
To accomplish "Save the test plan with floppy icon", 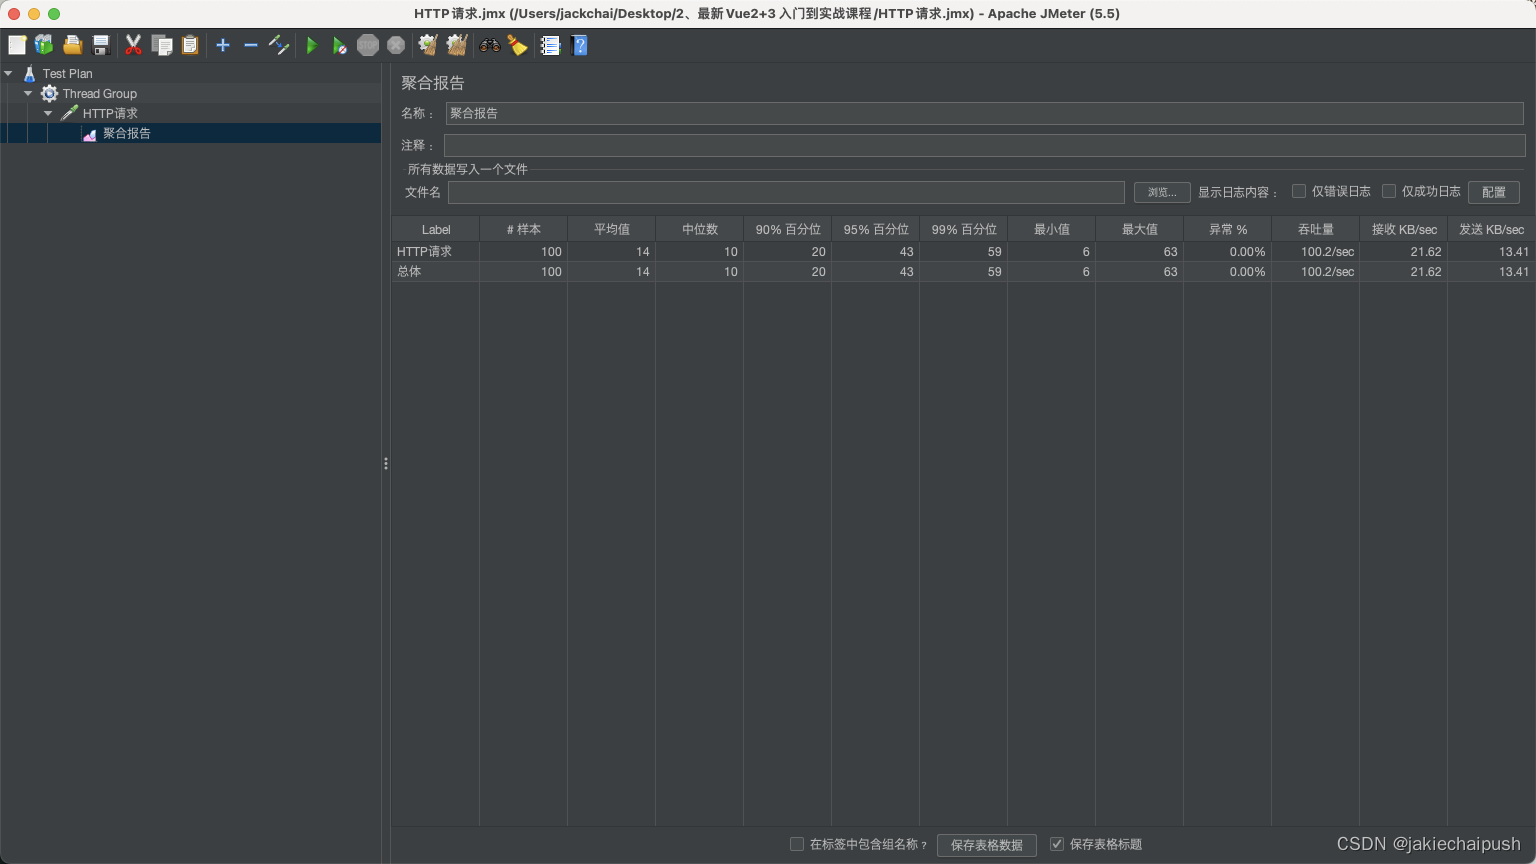I will (100, 45).
